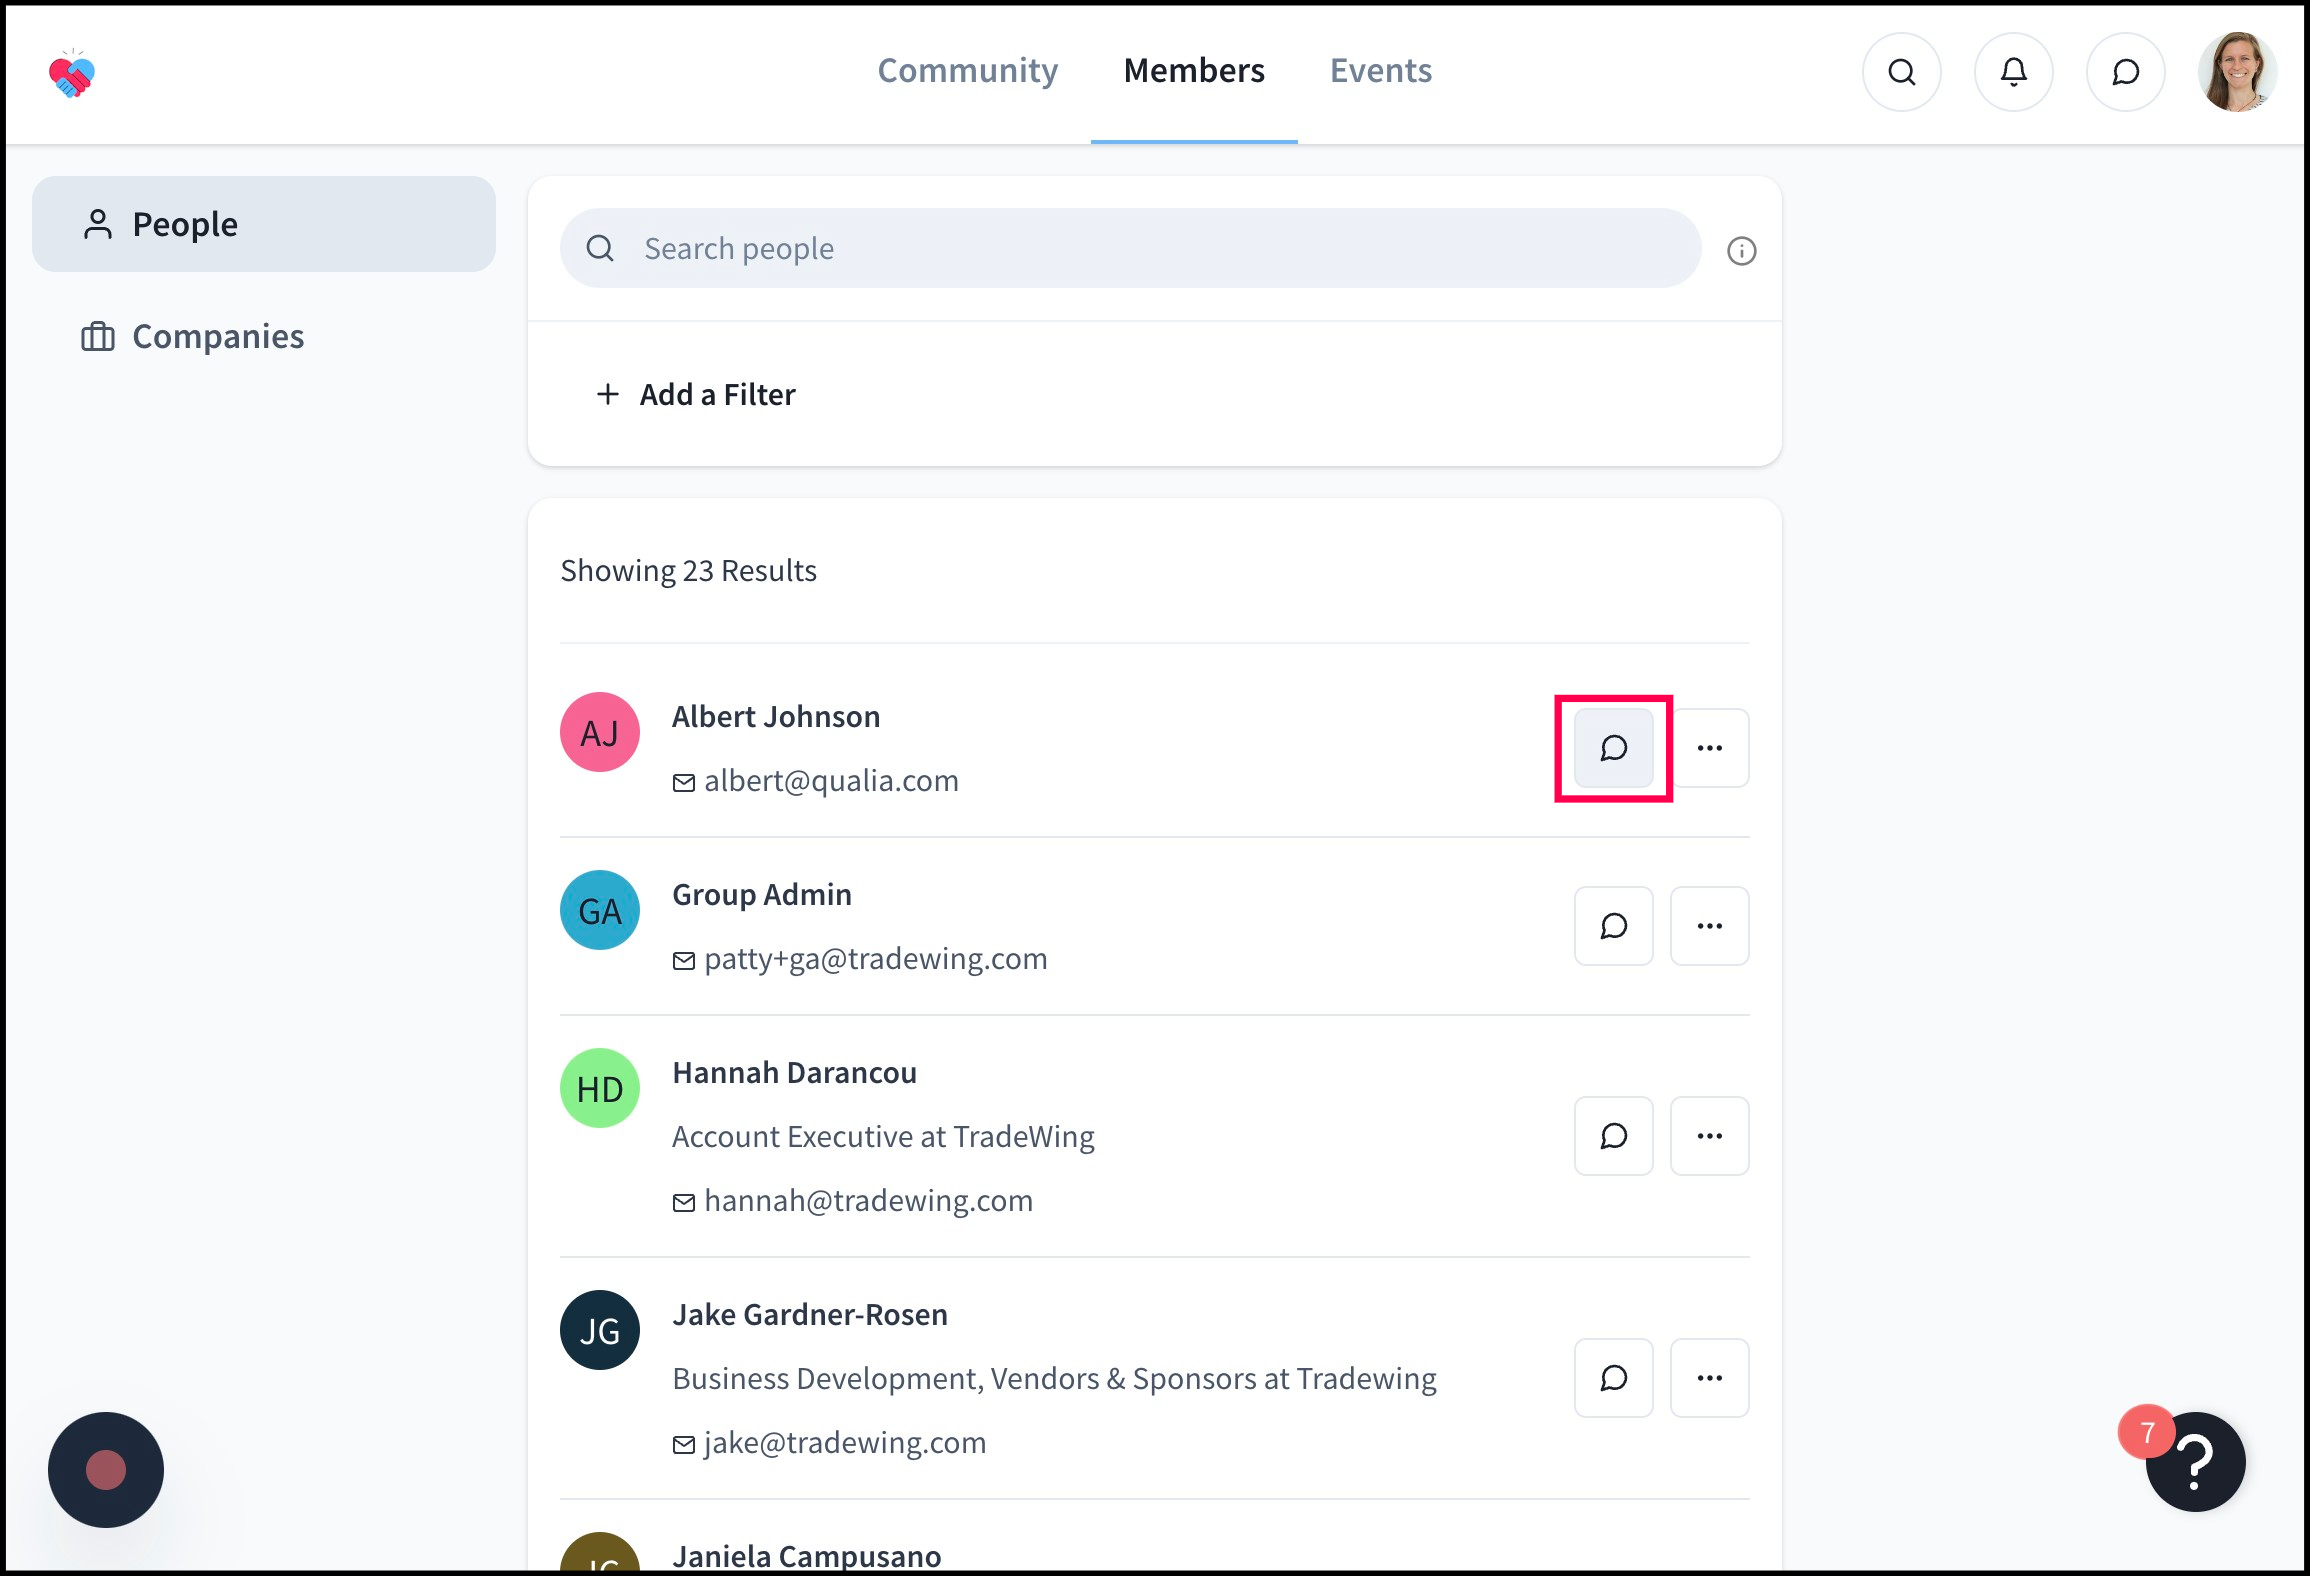Open more options for Hannah Darancou
This screenshot has width=2310, height=1576.
1709,1136
